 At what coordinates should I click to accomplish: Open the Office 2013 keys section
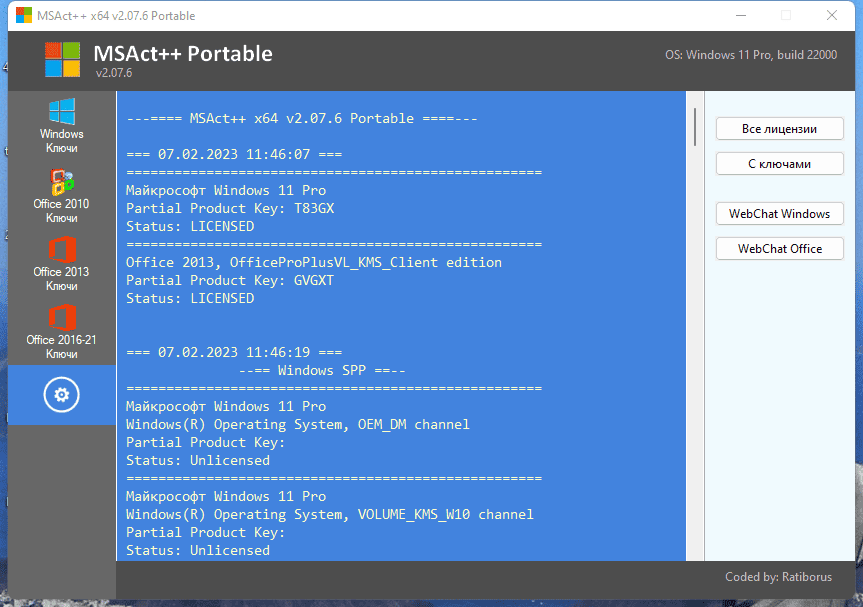pos(62,263)
